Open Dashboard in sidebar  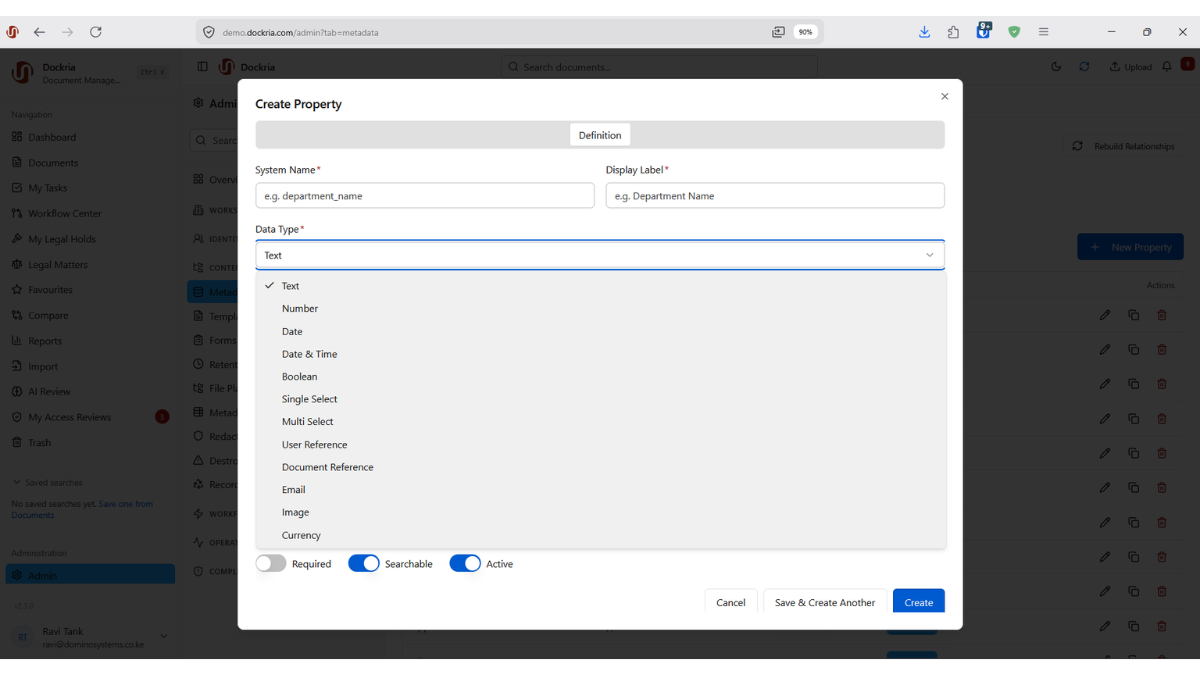click(x=90, y=138)
